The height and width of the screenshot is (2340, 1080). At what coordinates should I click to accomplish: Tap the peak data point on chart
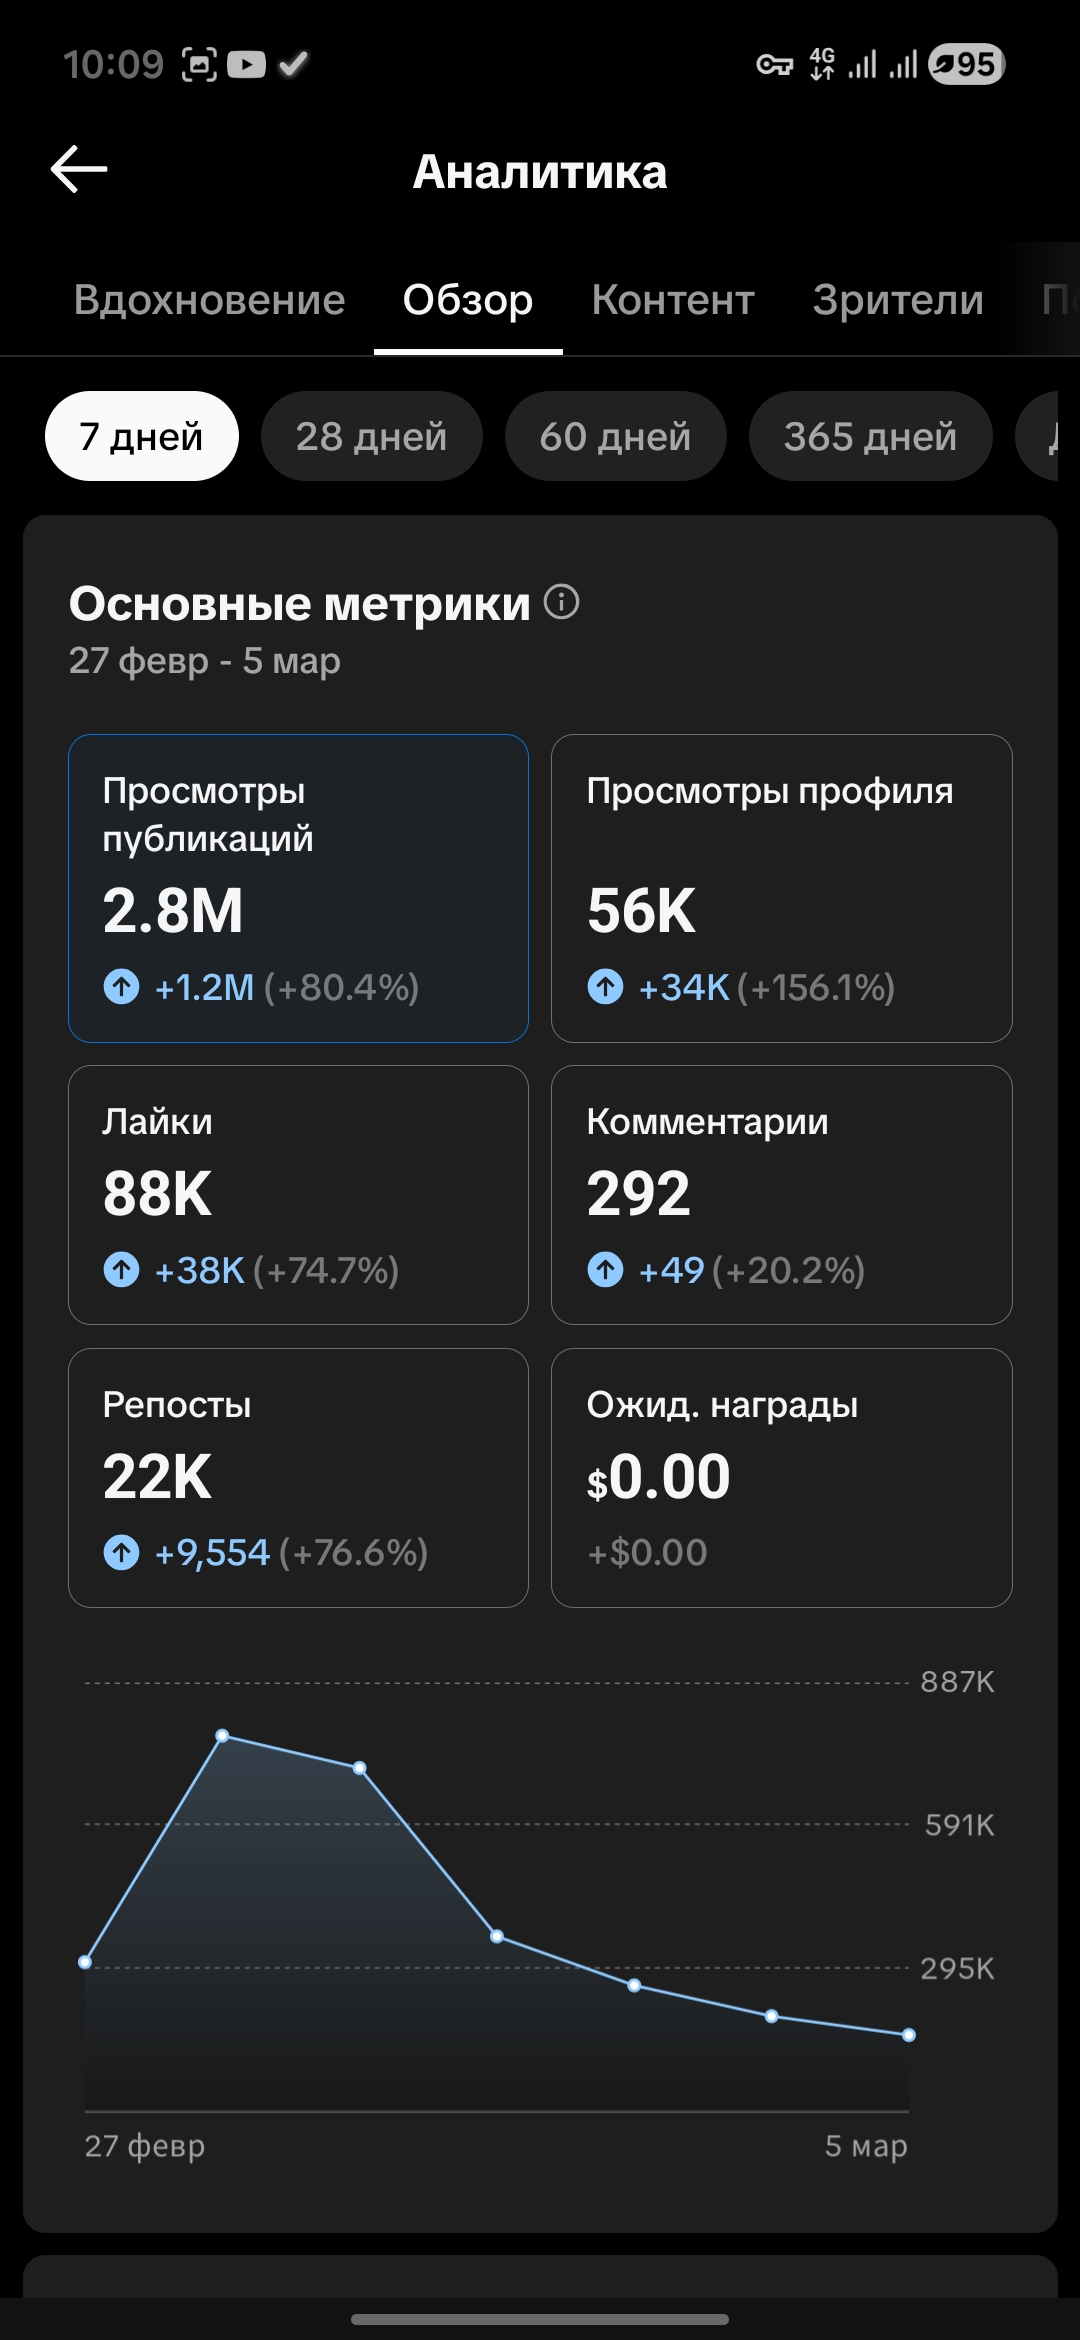click(223, 1736)
